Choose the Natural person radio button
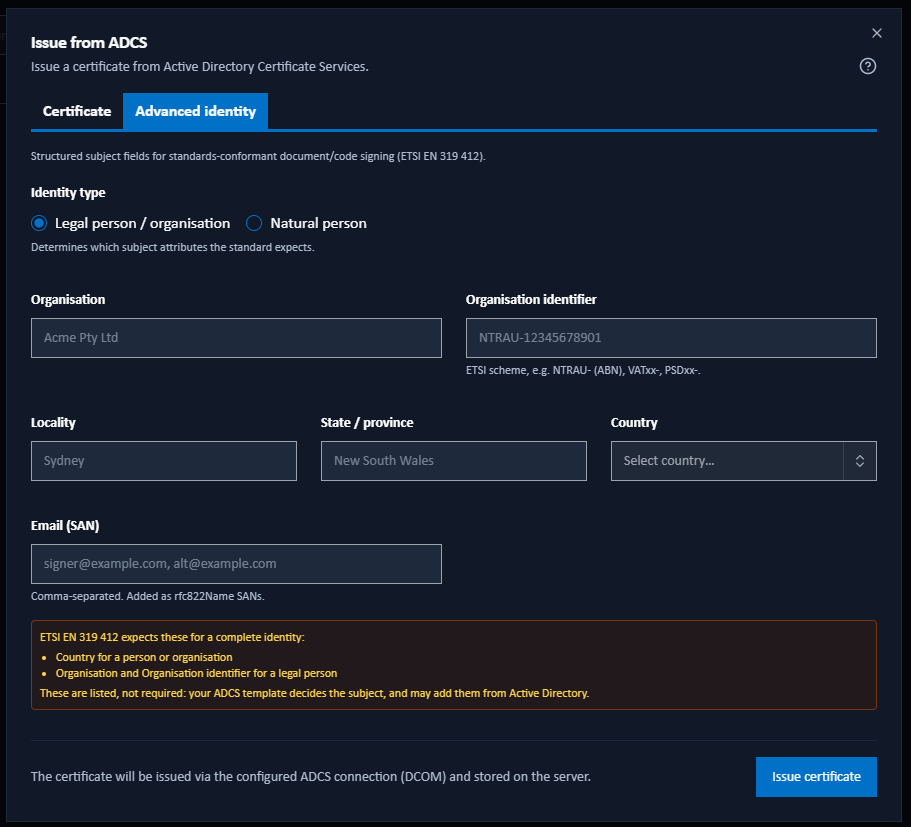Image resolution: width=911 pixels, height=827 pixels. coord(254,223)
